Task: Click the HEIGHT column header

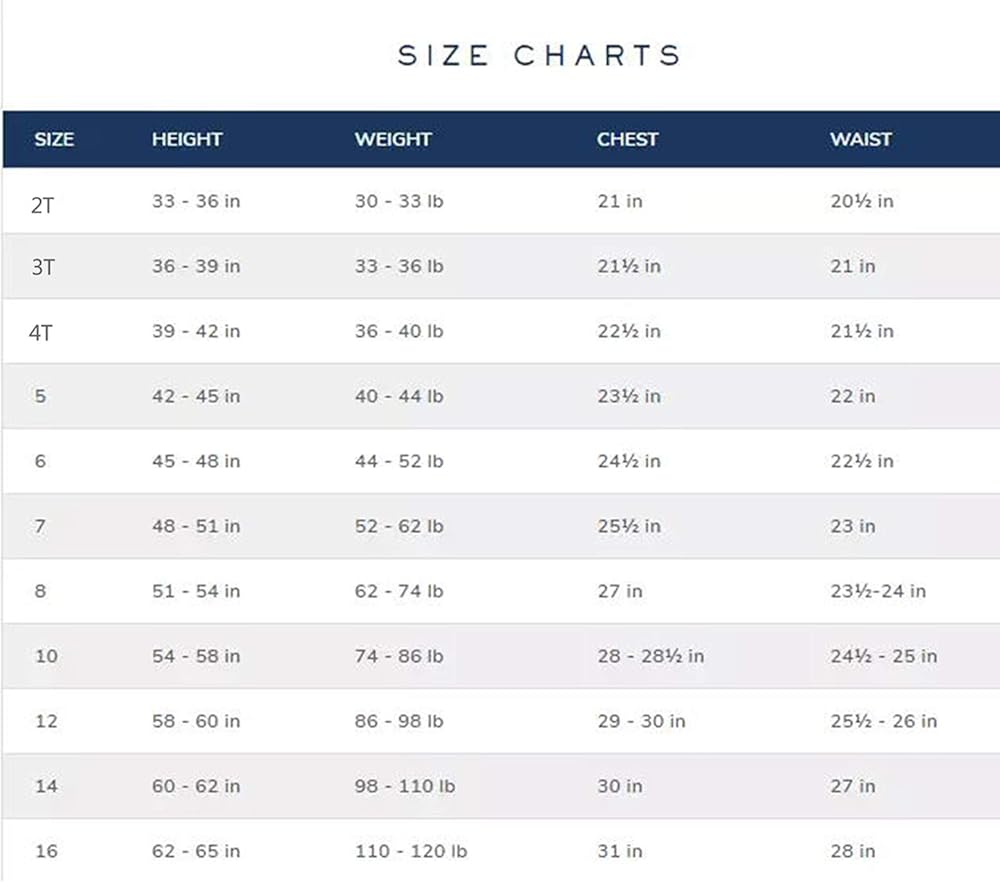Action: pos(187,140)
